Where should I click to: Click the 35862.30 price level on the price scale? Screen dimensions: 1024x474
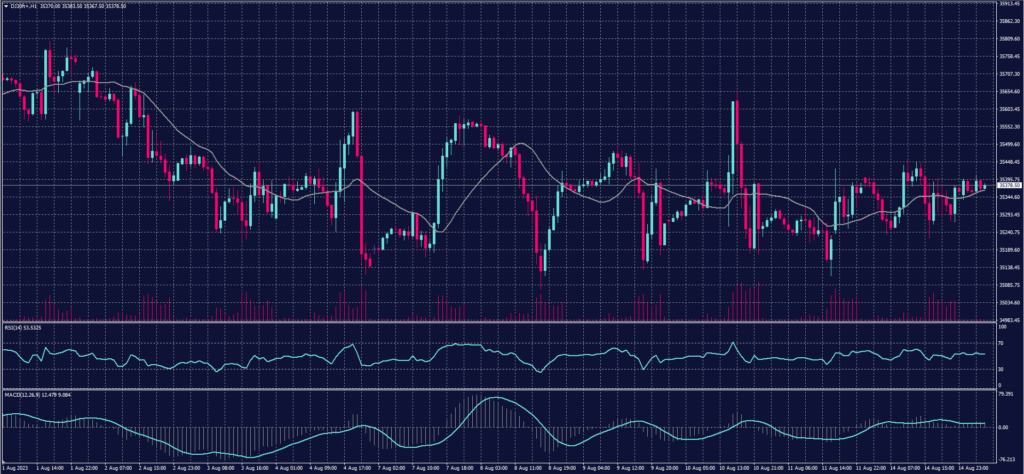coord(1008,22)
